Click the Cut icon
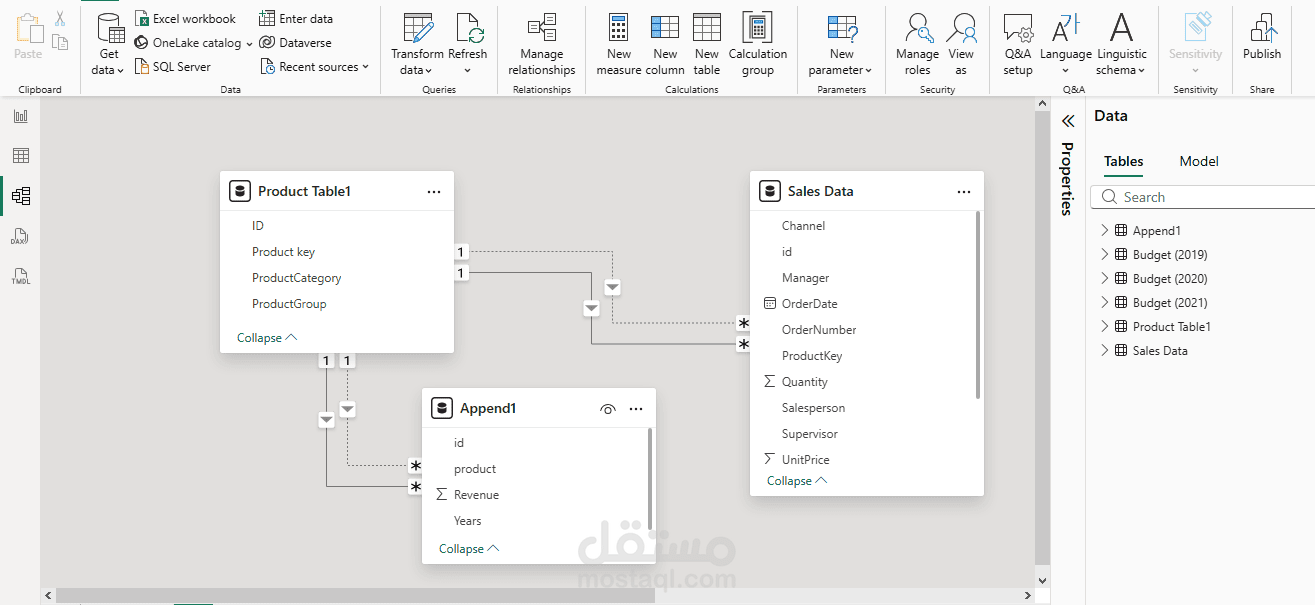 point(60,19)
